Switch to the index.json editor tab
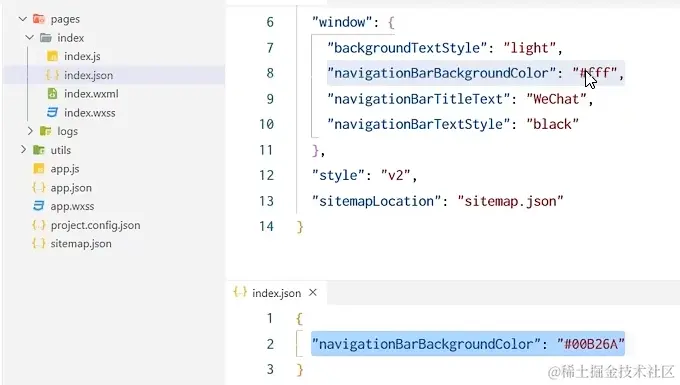The width and height of the screenshot is (680, 385). (x=276, y=293)
